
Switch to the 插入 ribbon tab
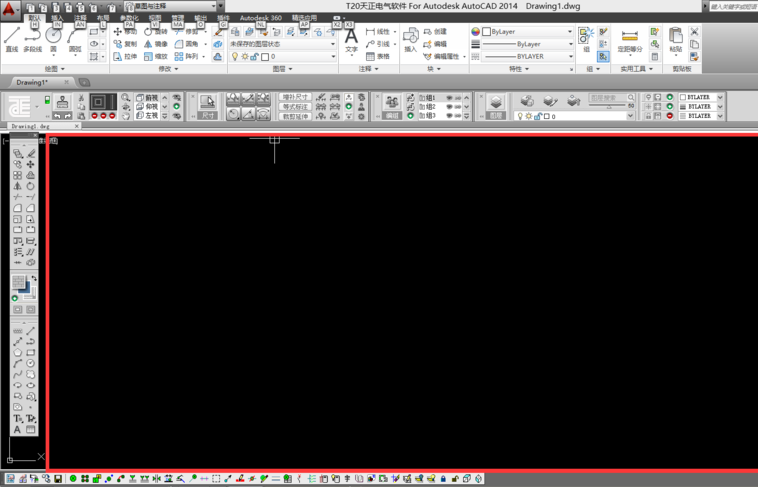click(x=57, y=18)
